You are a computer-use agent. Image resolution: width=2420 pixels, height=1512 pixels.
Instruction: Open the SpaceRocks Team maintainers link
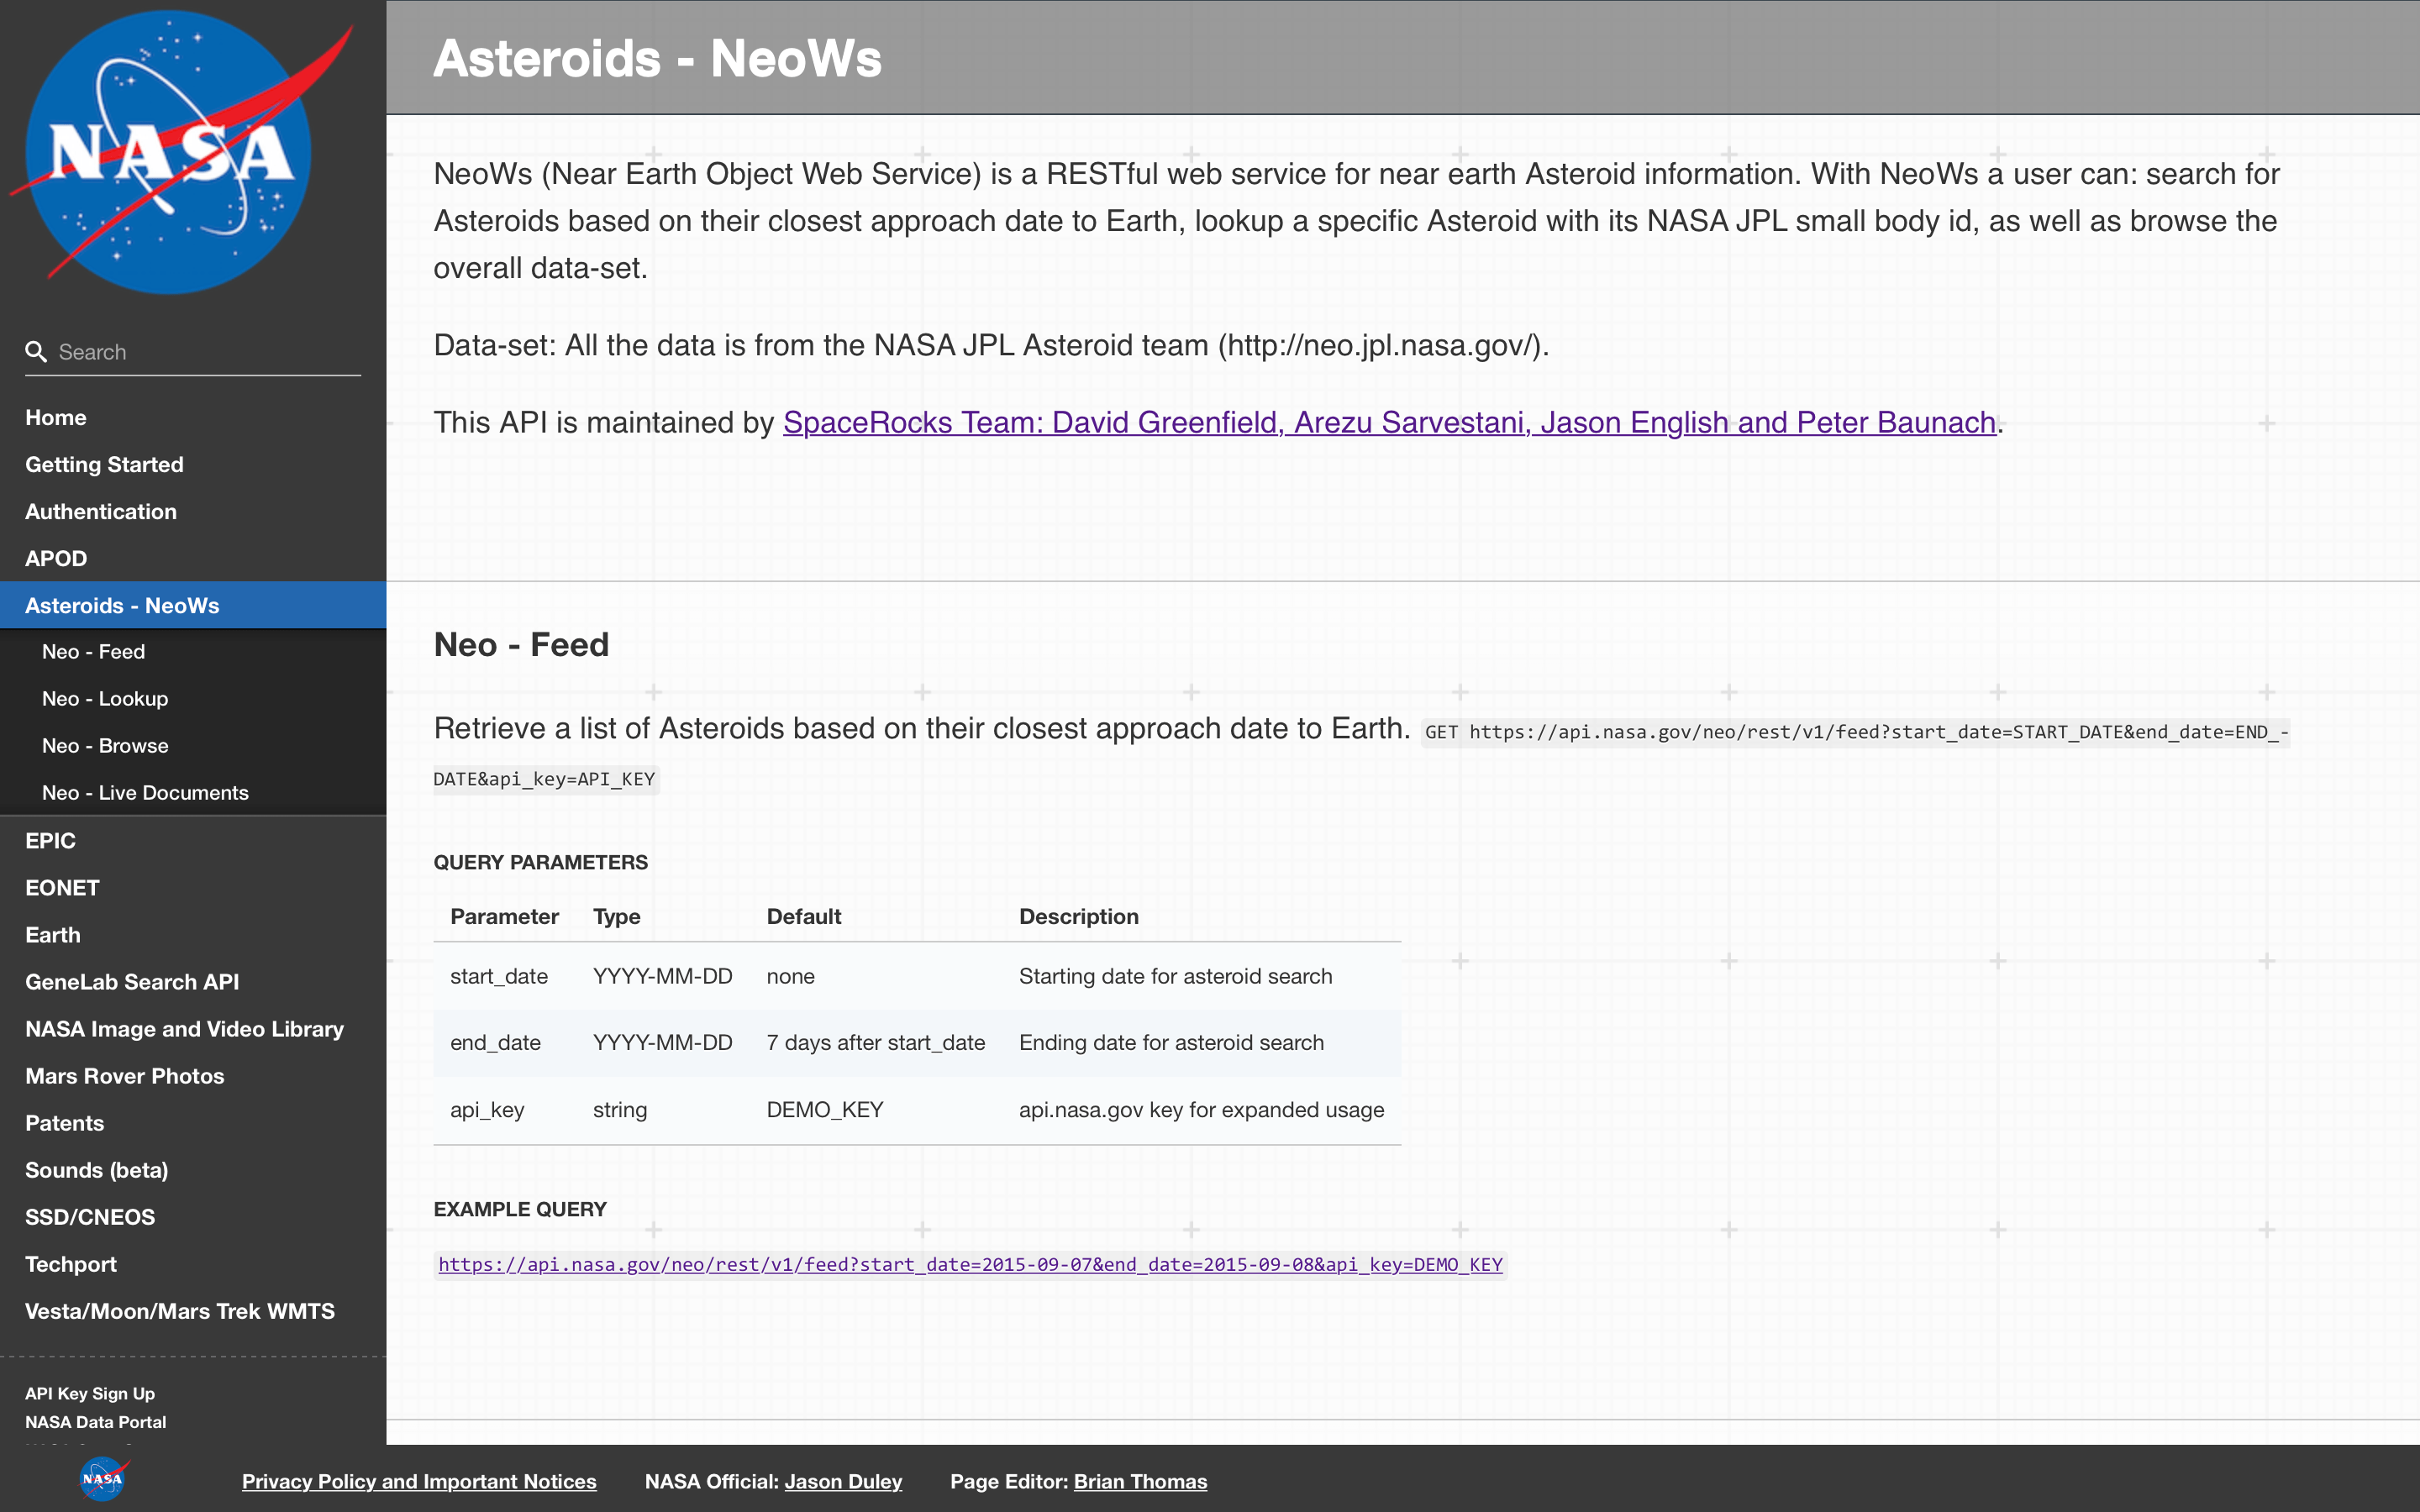pos(1389,423)
